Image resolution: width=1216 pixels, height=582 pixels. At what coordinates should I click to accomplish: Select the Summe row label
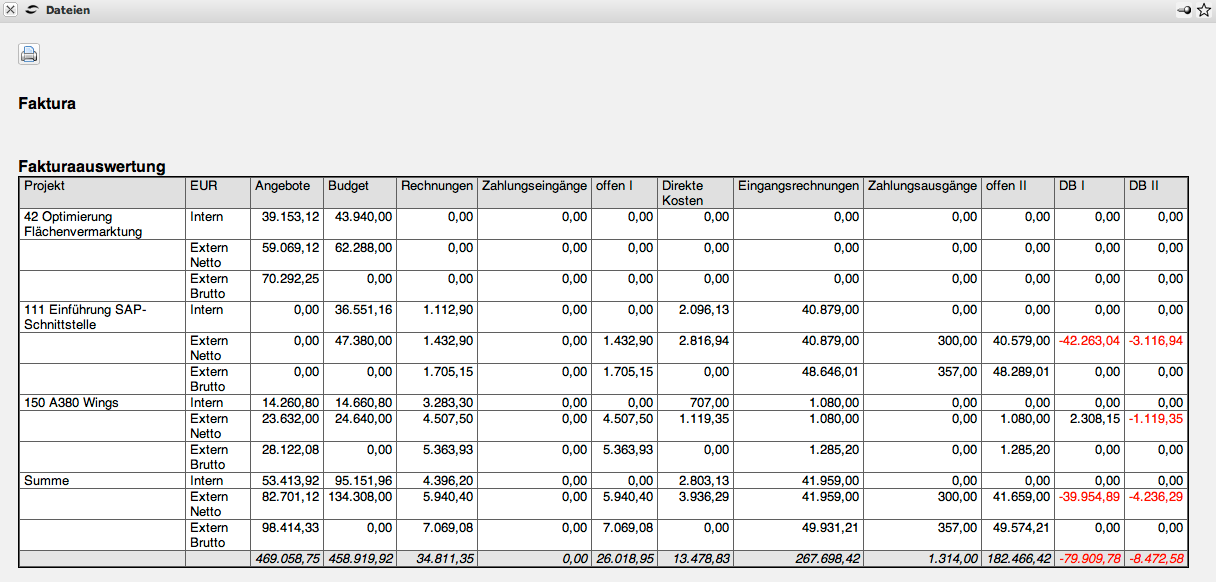pyautogui.click(x=45, y=481)
